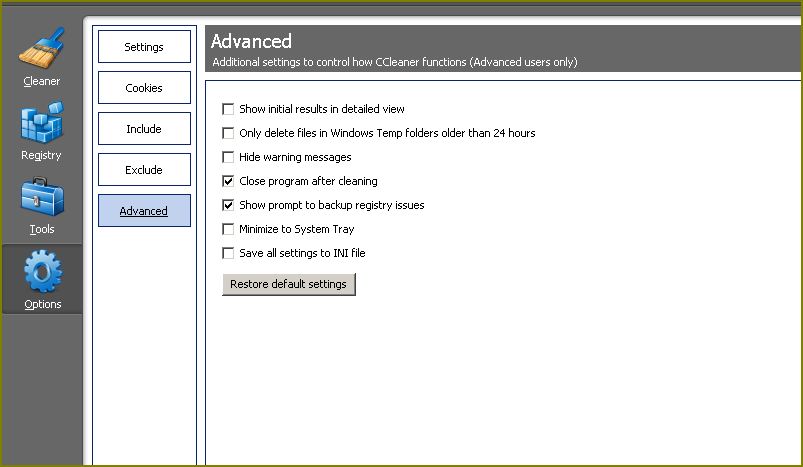Open the Exclude options tab
This screenshot has height=467, width=803.
(144, 169)
